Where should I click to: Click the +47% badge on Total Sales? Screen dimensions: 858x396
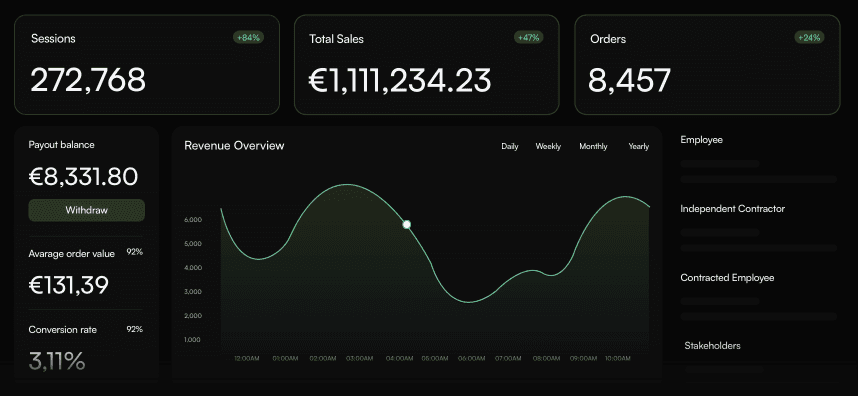(x=529, y=38)
